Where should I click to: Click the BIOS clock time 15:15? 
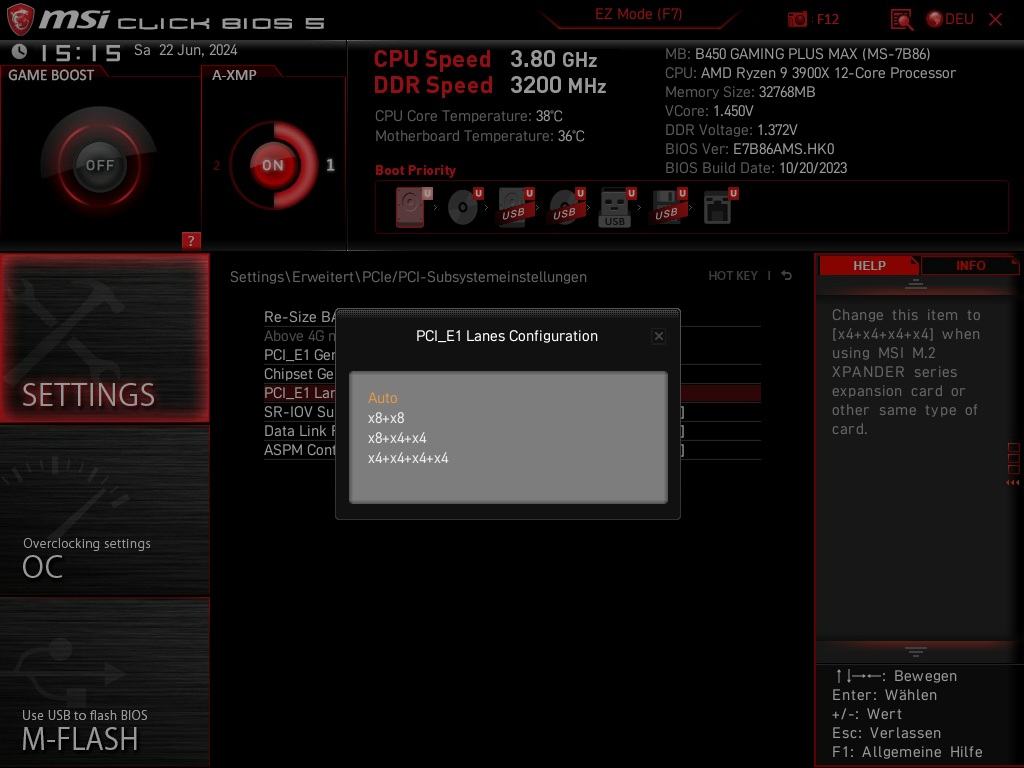pyautogui.click(x=80, y=52)
